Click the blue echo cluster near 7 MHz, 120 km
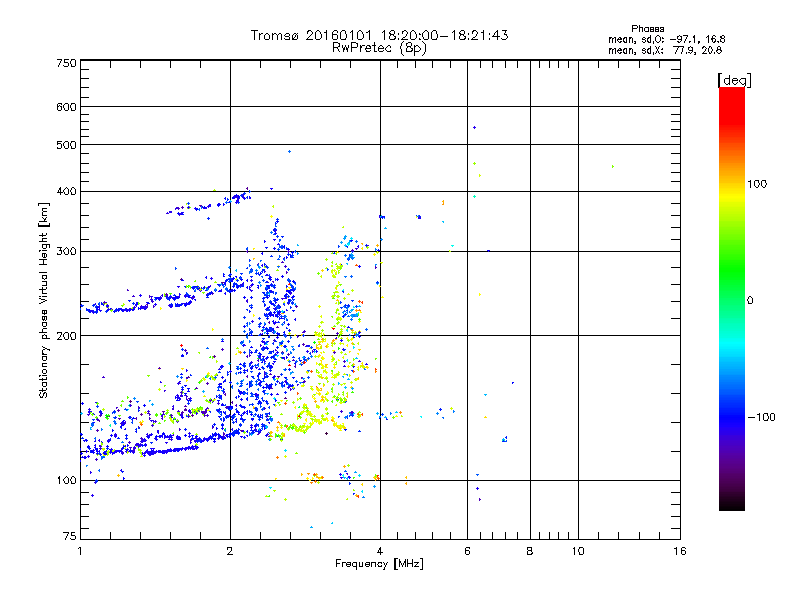This screenshot has height=600, width=800. coord(505,439)
